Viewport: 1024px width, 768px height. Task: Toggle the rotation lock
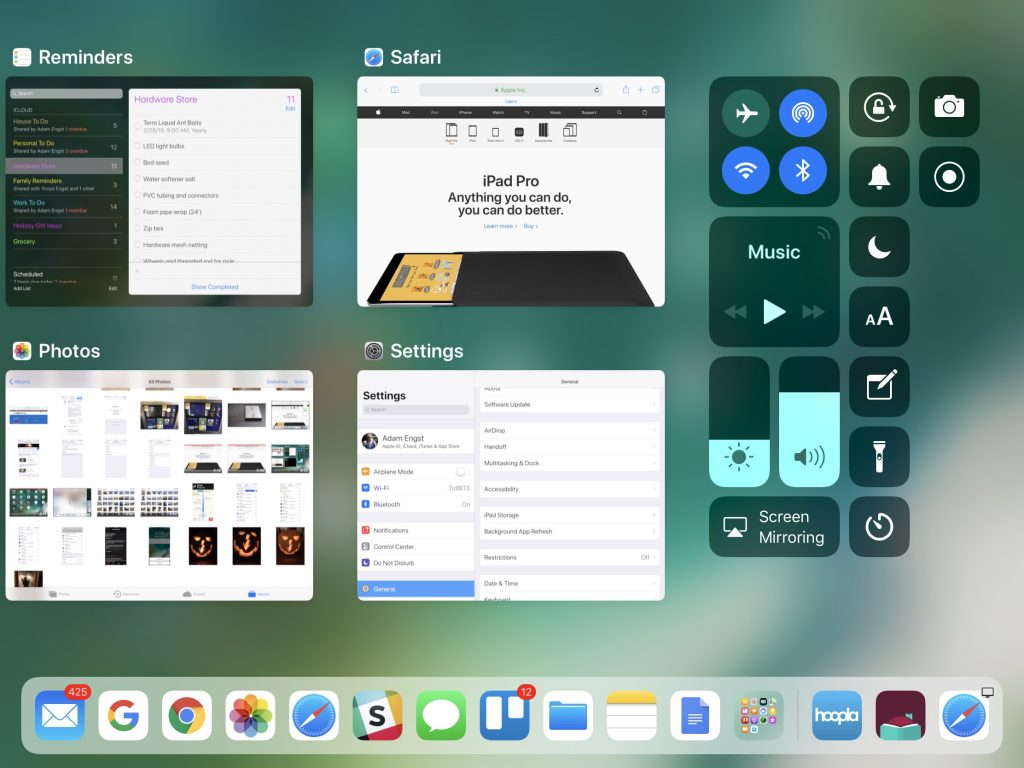(x=879, y=106)
